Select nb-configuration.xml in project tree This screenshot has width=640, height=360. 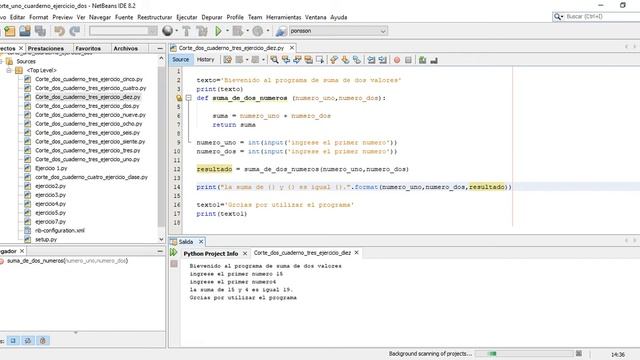click(60, 231)
